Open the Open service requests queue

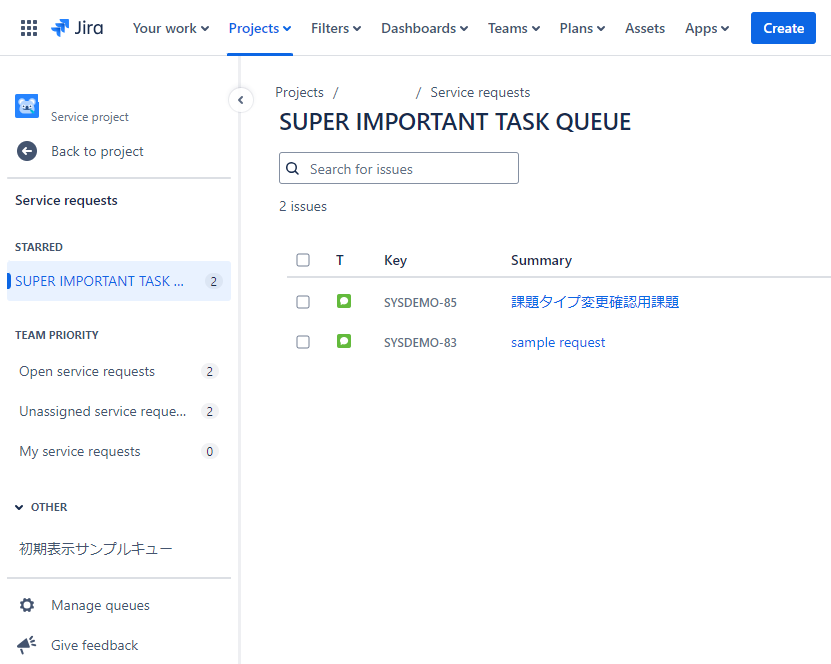coord(119,371)
